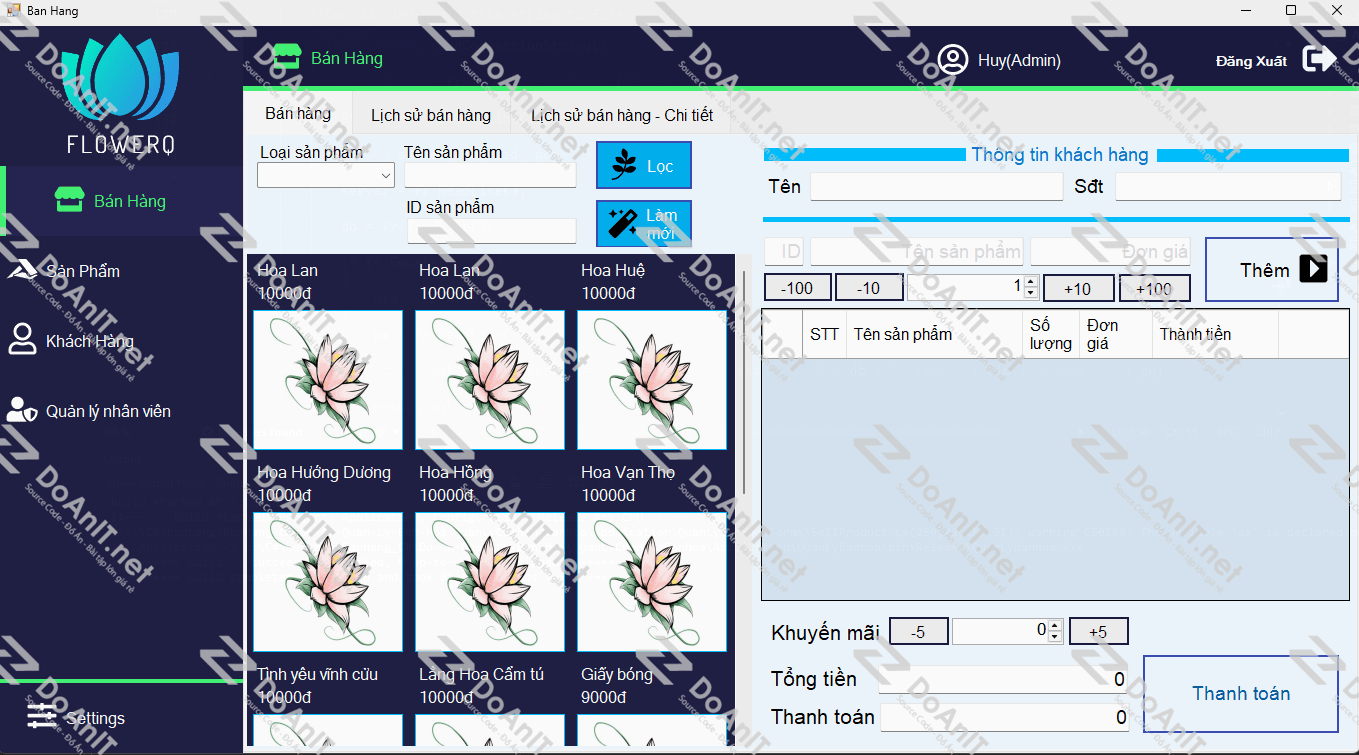
Task: Click the Đơn giá column header
Action: 1116,334
